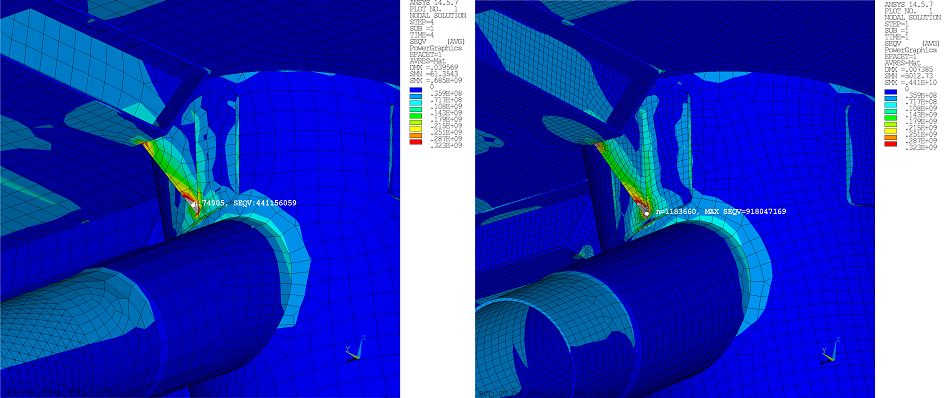Click the cyan legend swatch in the left plot

pyautogui.click(x=416, y=103)
